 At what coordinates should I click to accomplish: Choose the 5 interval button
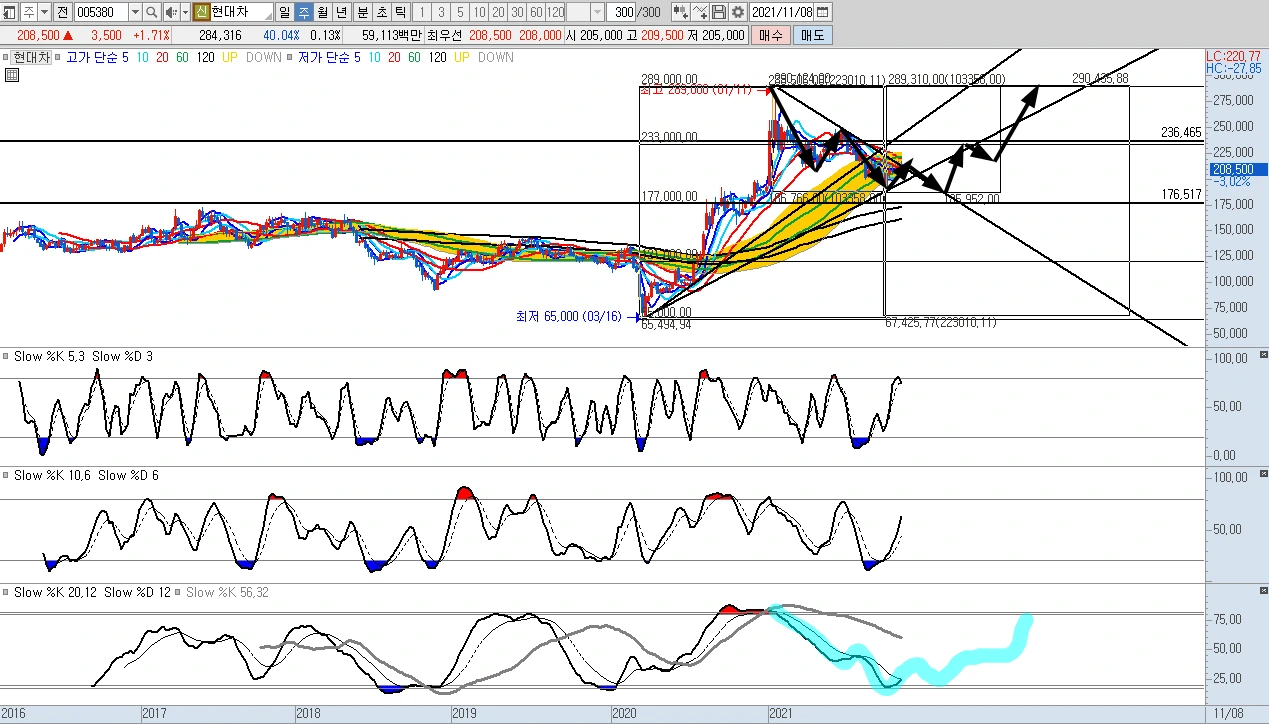460,12
